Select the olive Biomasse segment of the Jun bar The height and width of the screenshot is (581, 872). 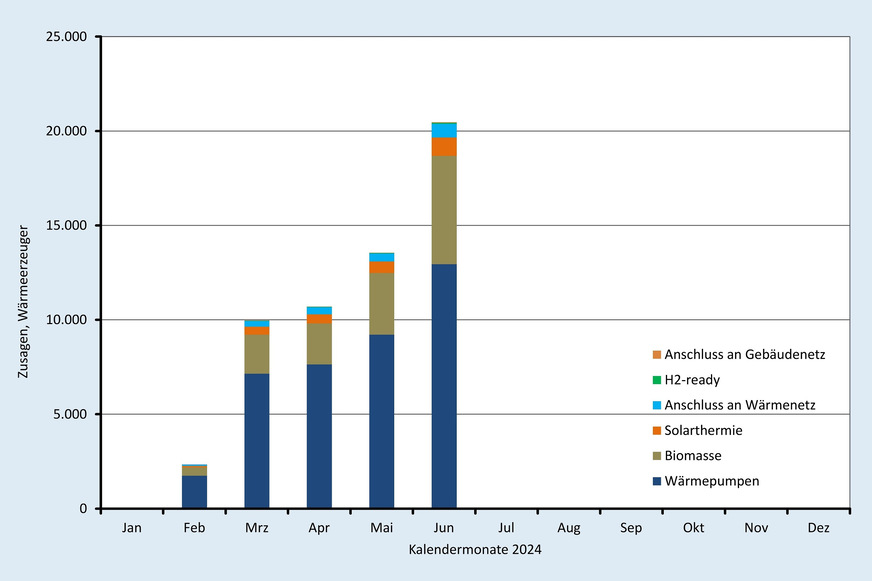444,210
